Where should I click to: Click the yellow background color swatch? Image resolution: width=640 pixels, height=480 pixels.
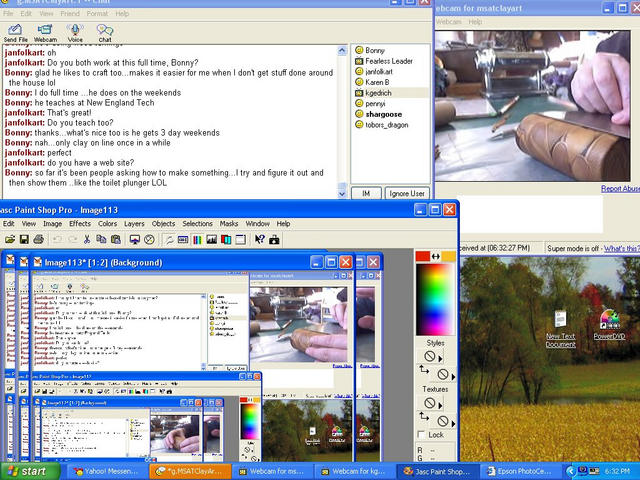click(x=448, y=256)
